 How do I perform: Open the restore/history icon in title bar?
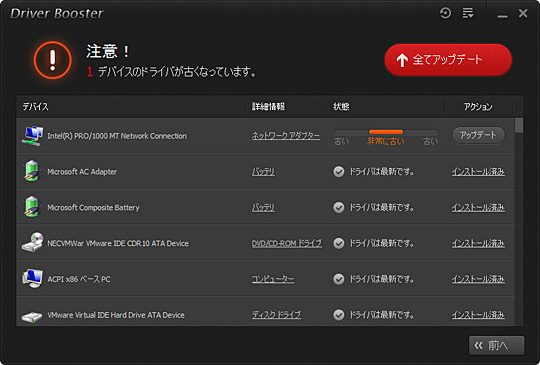click(x=445, y=13)
